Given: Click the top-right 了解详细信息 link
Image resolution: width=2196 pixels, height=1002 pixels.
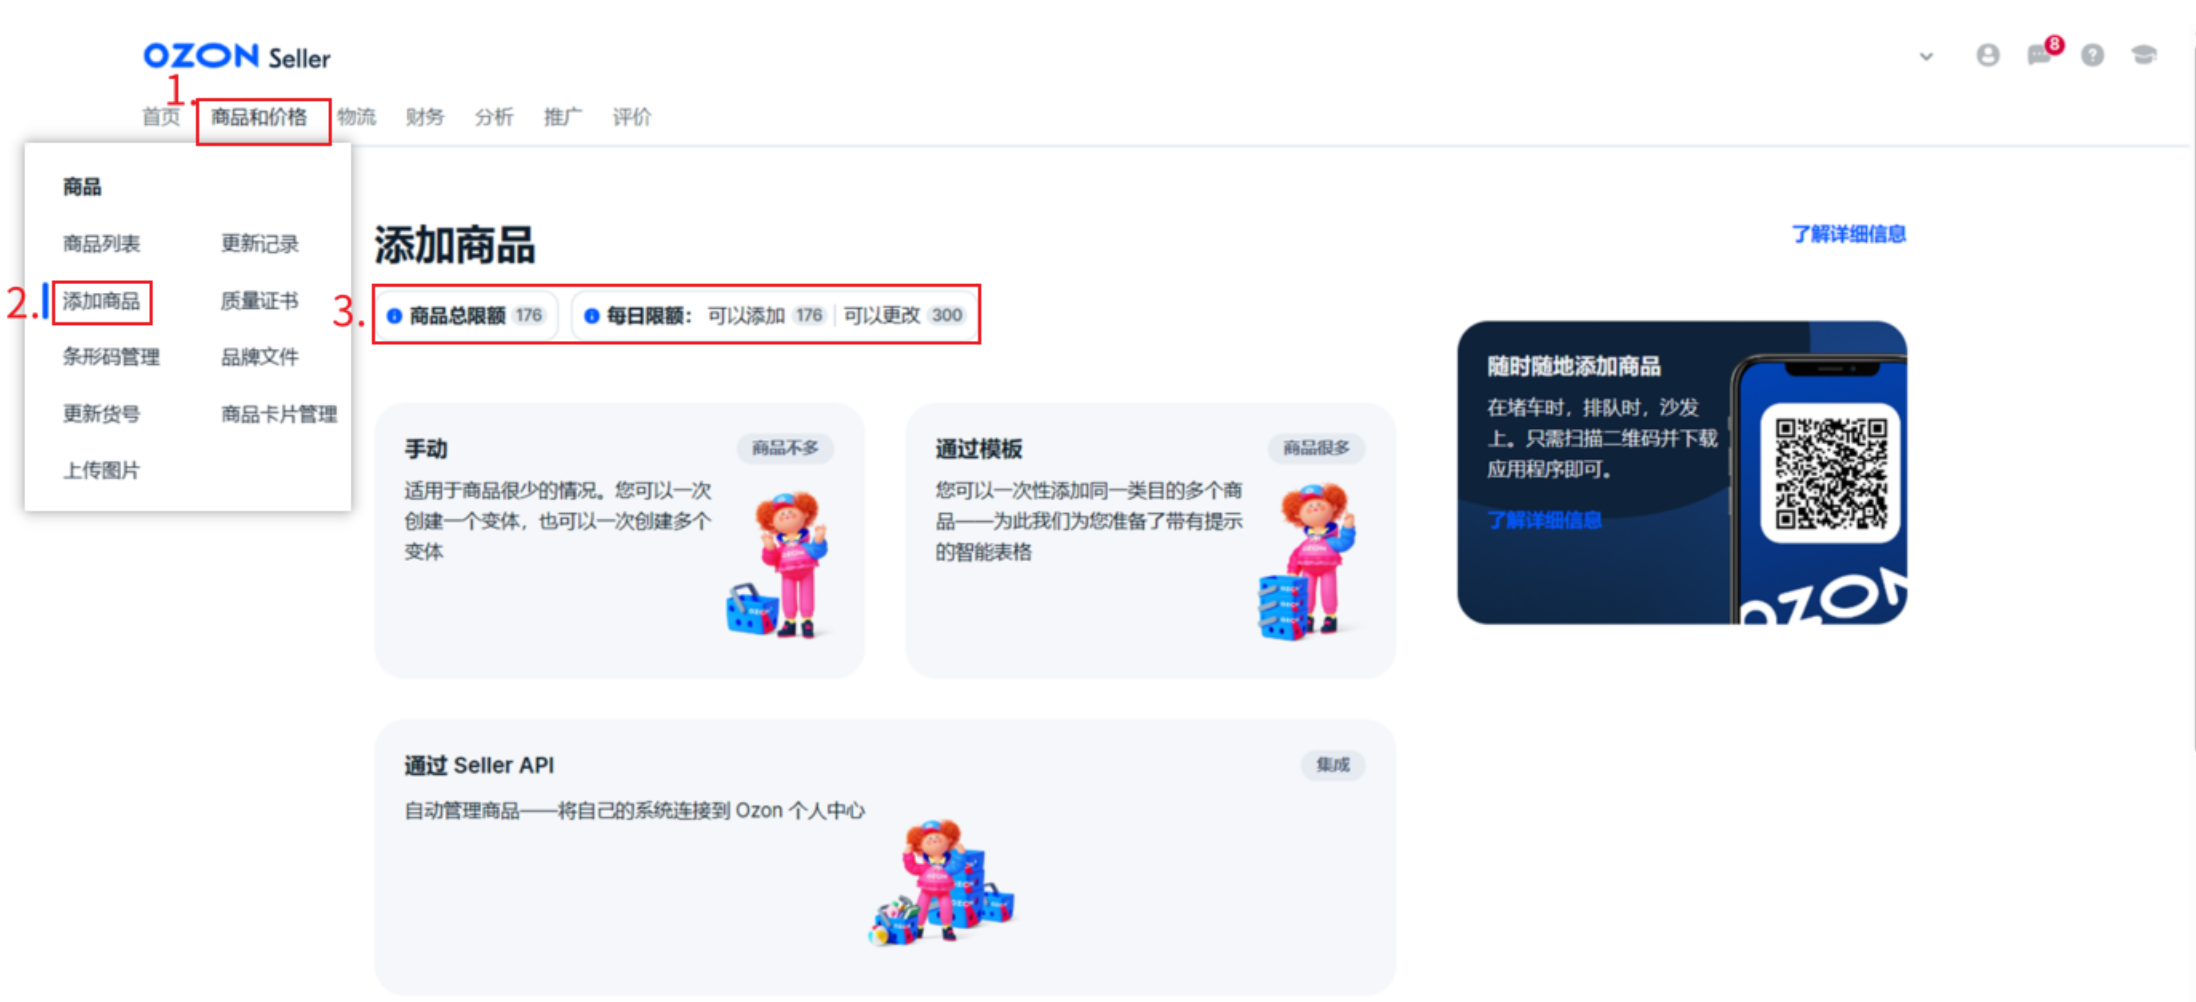Looking at the screenshot, I should coord(1849,234).
